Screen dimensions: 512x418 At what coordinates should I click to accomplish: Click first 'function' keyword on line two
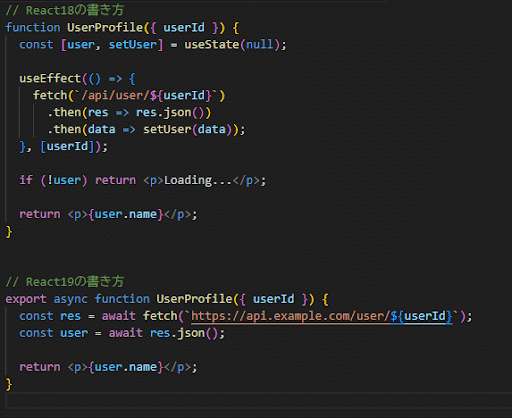(x=33, y=27)
